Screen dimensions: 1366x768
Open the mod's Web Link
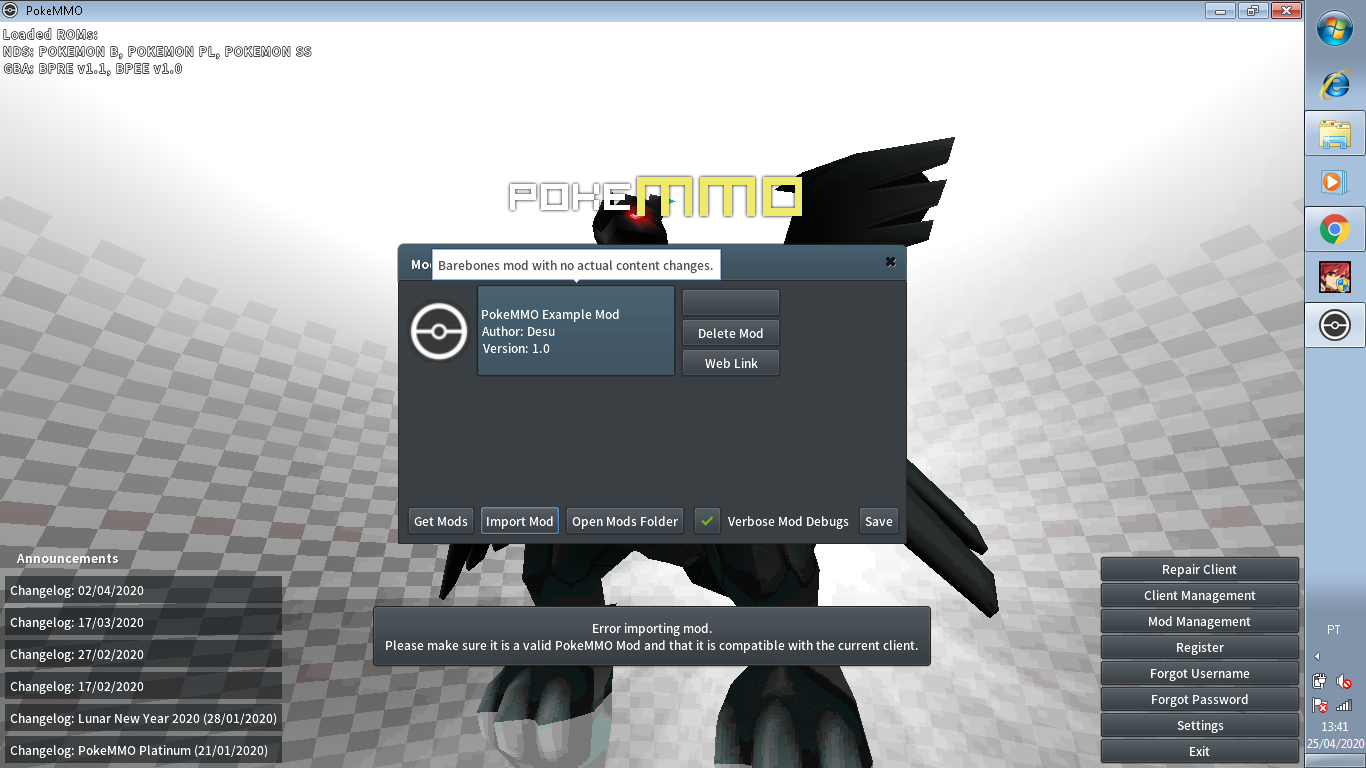(731, 363)
